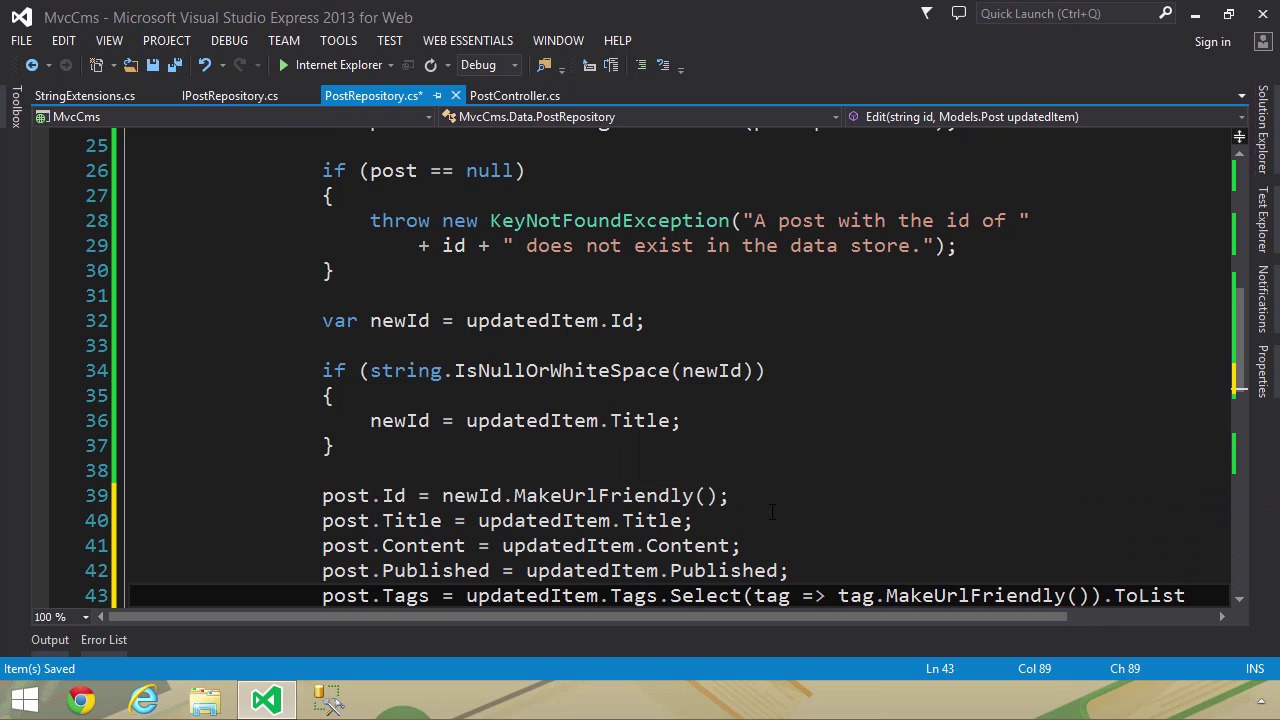Expand the Toolbox side panel
This screenshot has width=1280, height=720.
tap(15, 107)
